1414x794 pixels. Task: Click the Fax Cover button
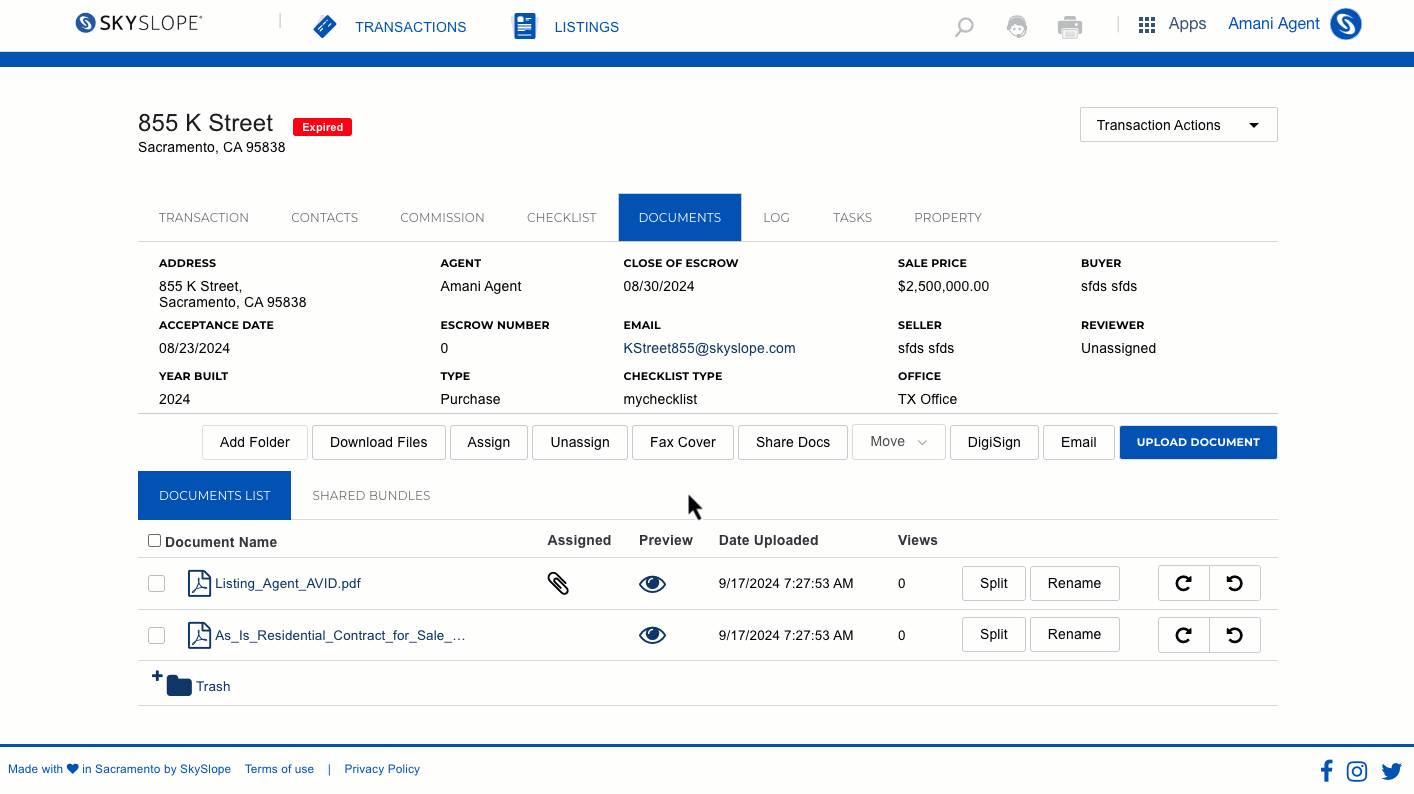point(683,442)
